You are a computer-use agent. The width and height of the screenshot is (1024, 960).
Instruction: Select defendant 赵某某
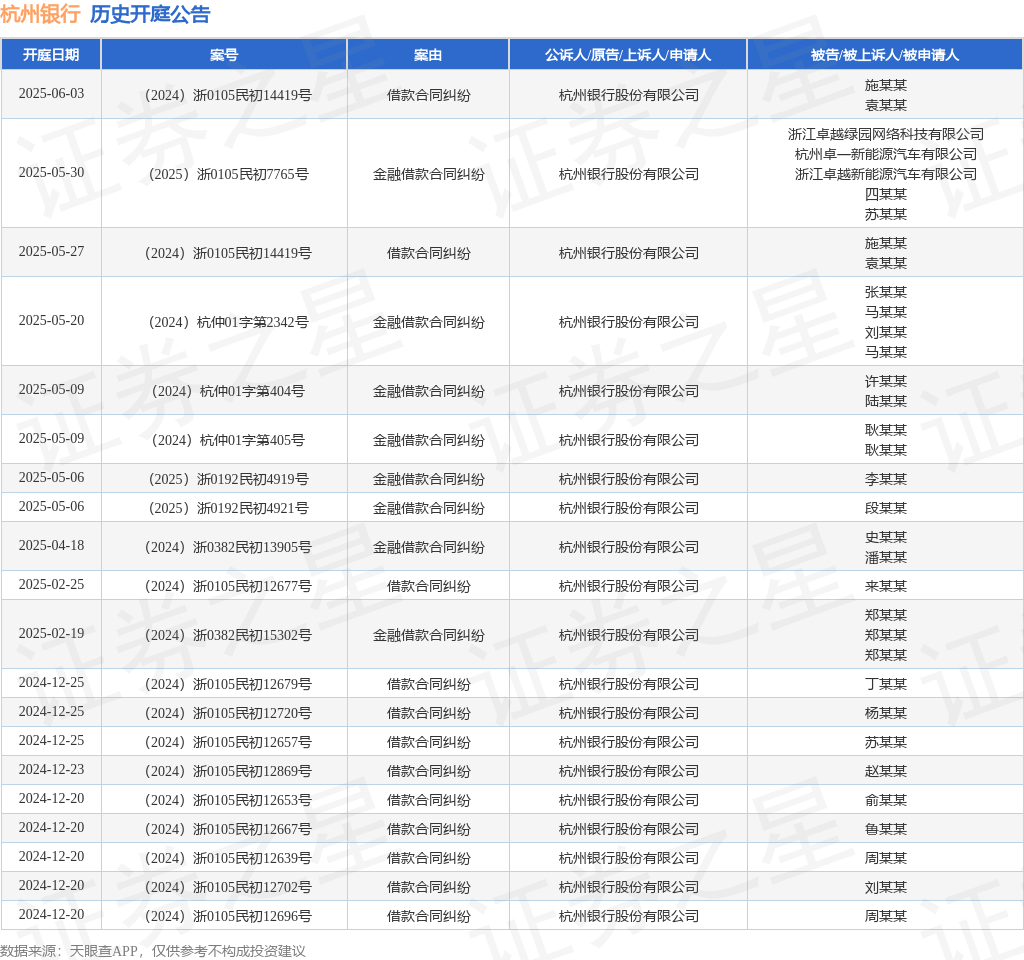coord(886,771)
